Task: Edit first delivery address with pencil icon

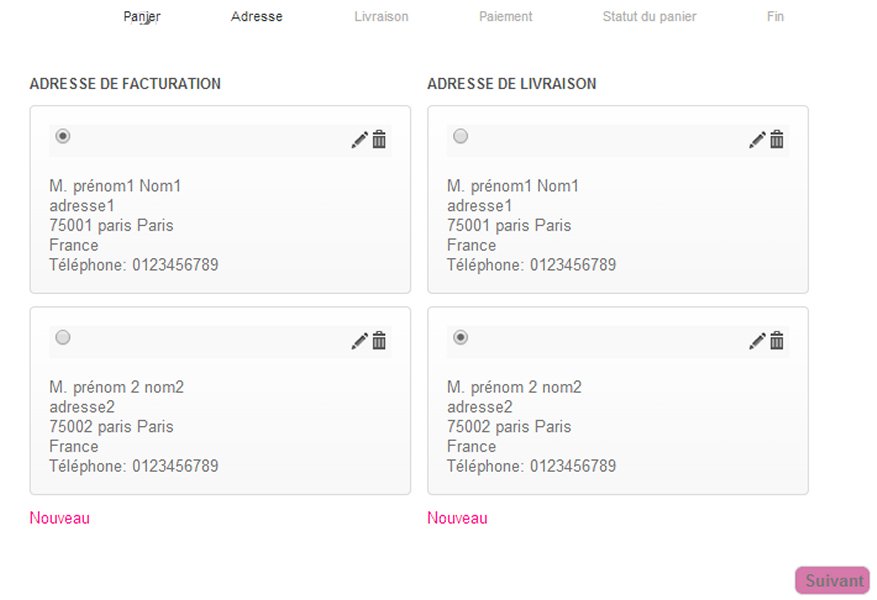Action: click(x=757, y=139)
